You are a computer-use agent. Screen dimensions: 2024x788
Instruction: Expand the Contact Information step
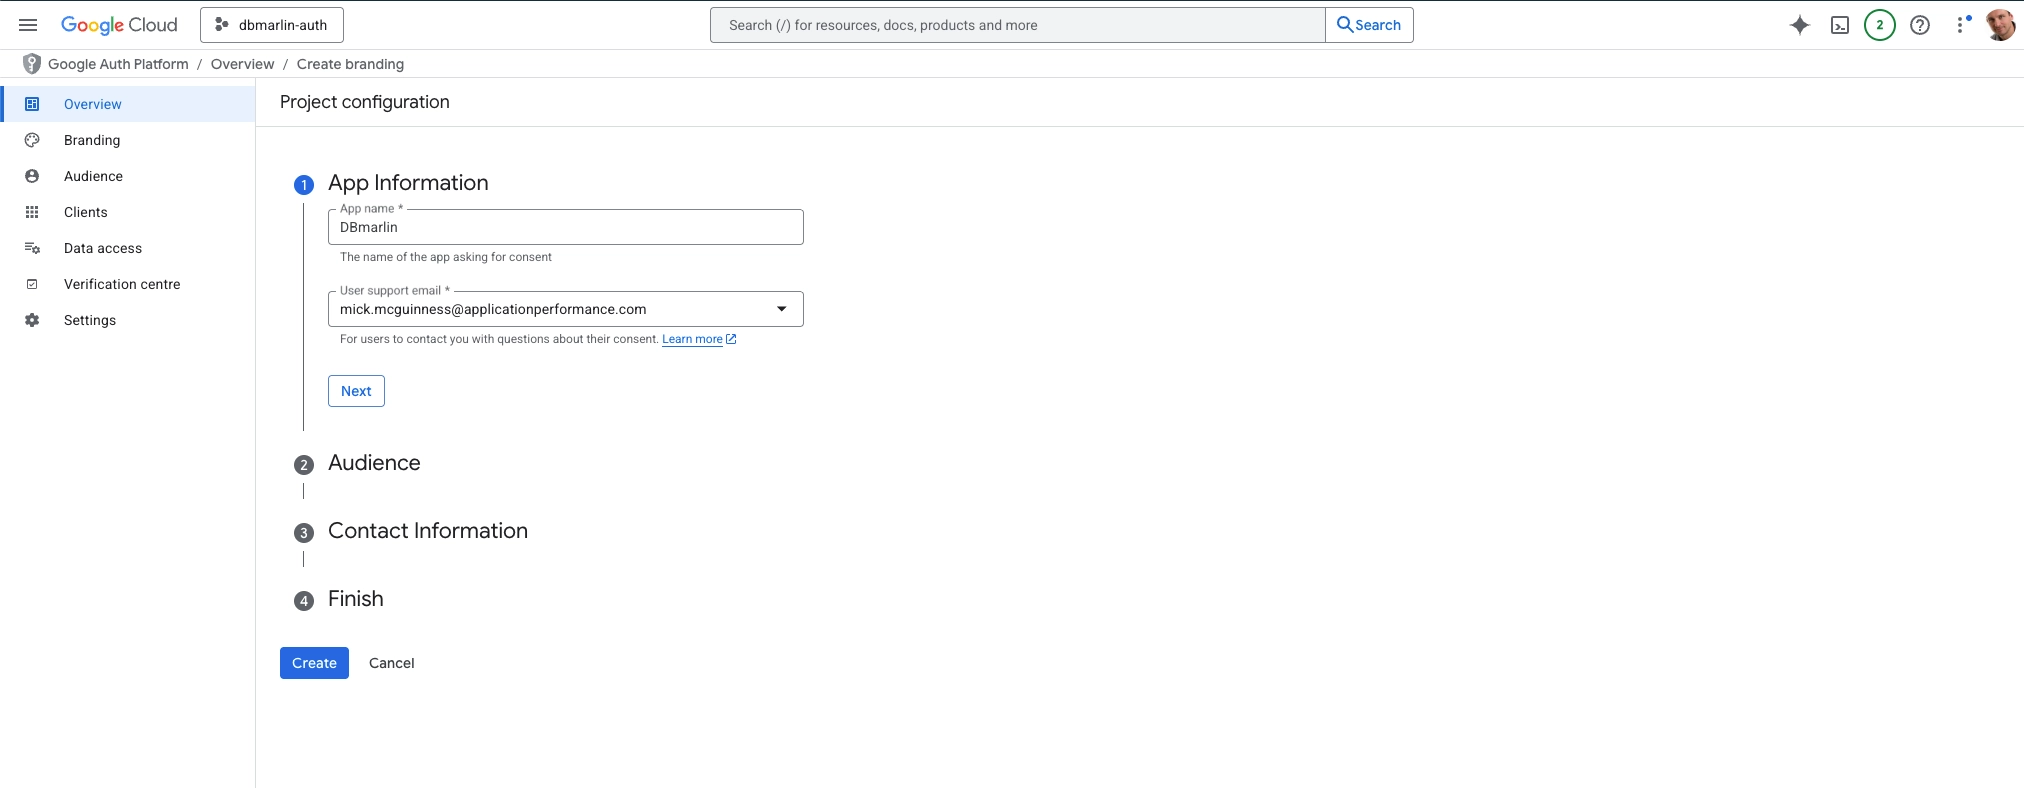(427, 531)
